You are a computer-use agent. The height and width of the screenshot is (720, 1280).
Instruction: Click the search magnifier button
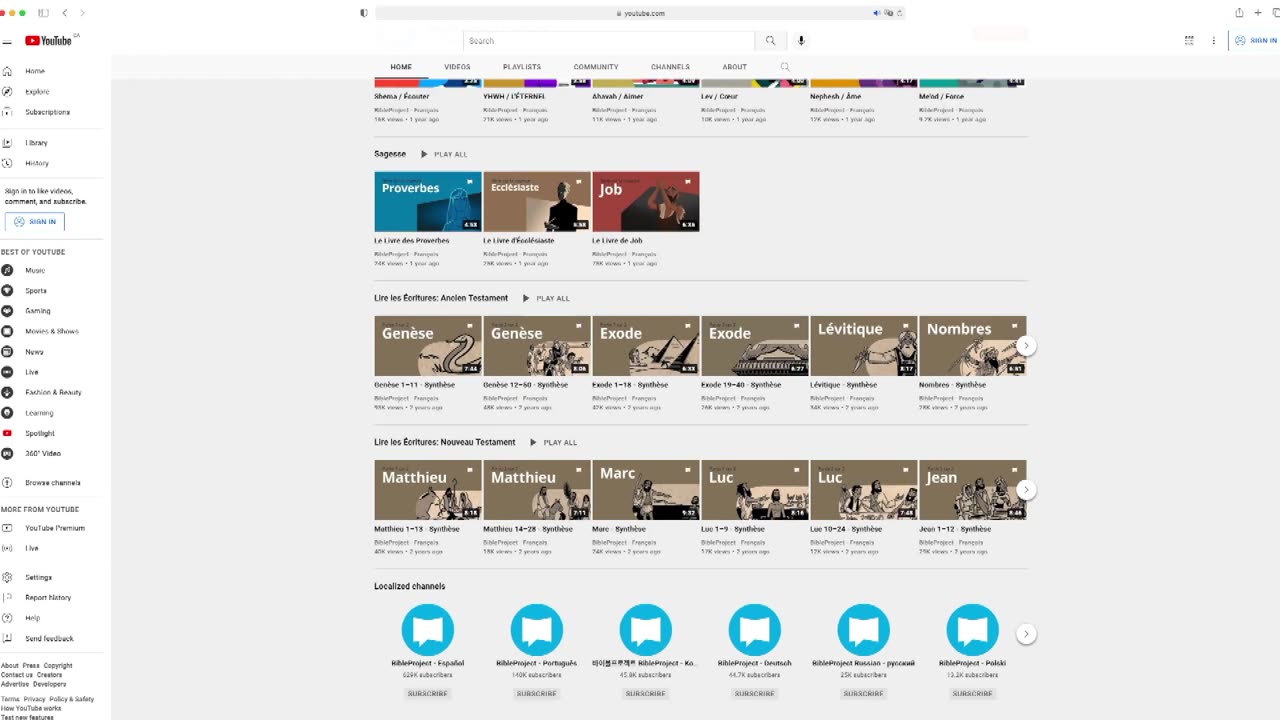click(770, 41)
